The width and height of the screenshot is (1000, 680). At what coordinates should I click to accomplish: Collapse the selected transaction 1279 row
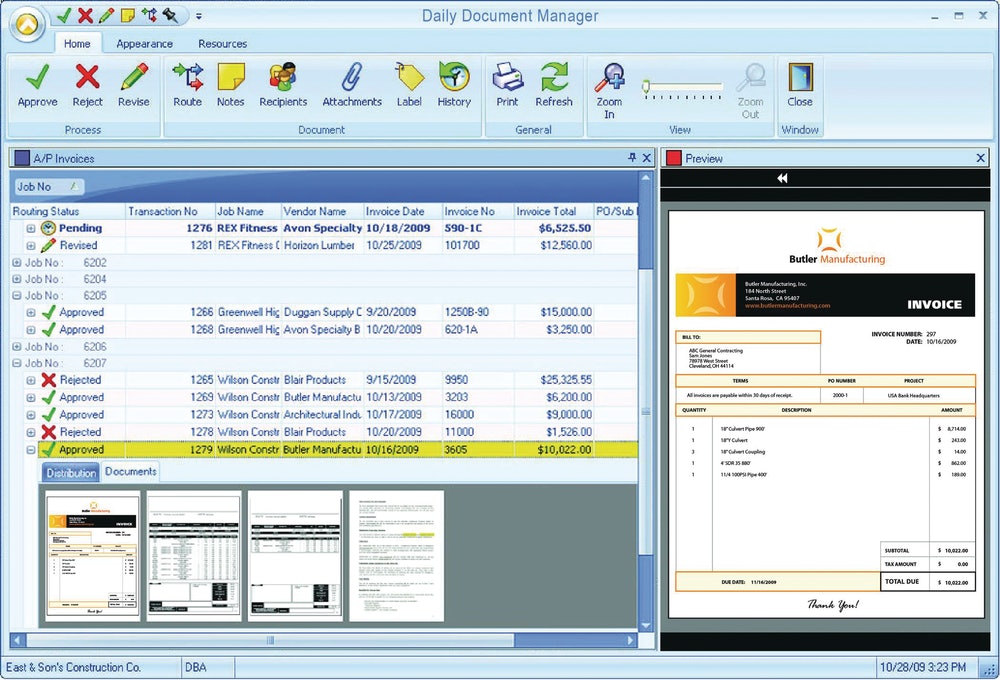31,450
